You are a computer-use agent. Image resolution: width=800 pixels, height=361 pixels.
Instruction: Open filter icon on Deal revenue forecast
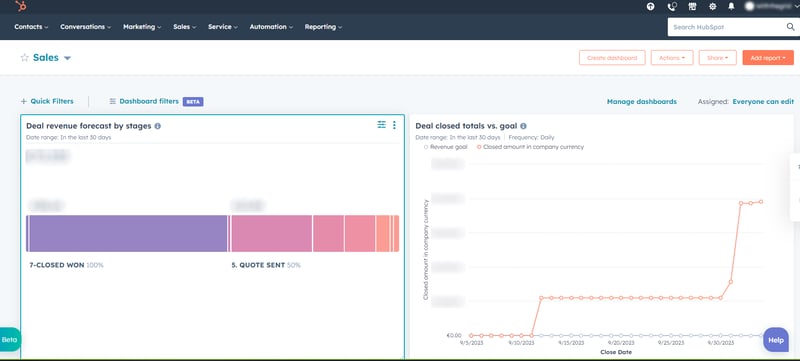click(381, 124)
